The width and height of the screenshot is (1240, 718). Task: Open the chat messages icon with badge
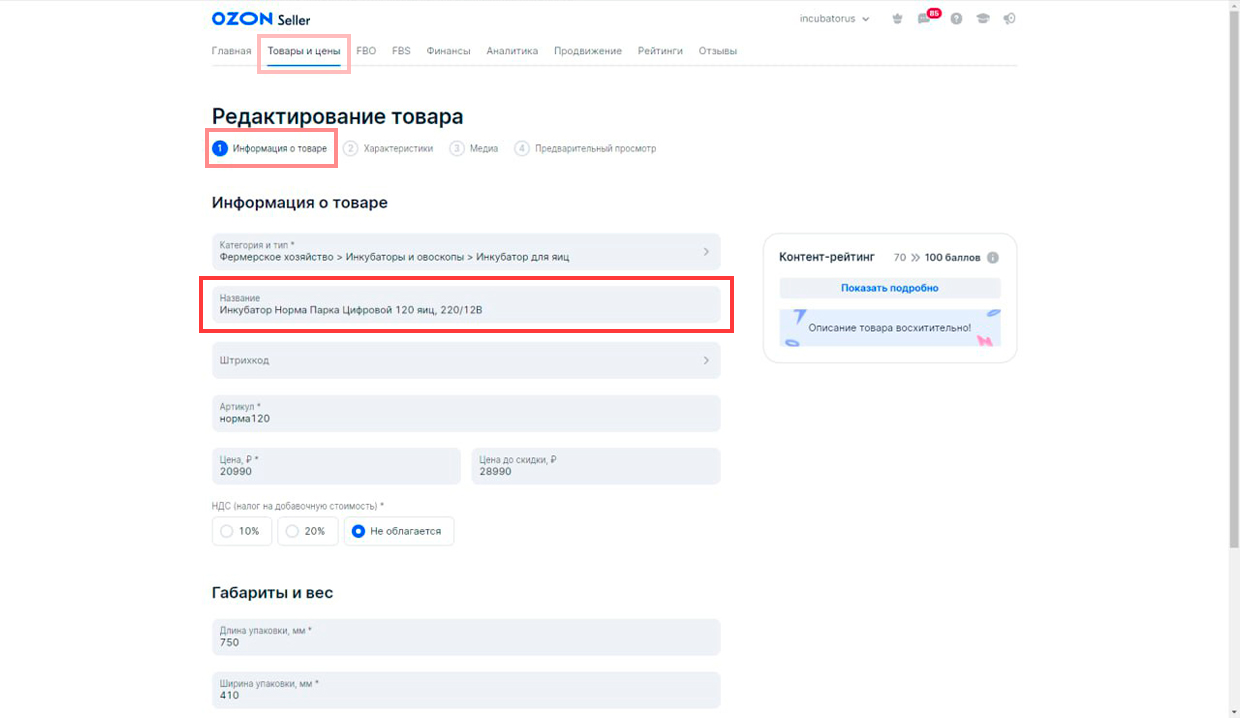pos(926,18)
